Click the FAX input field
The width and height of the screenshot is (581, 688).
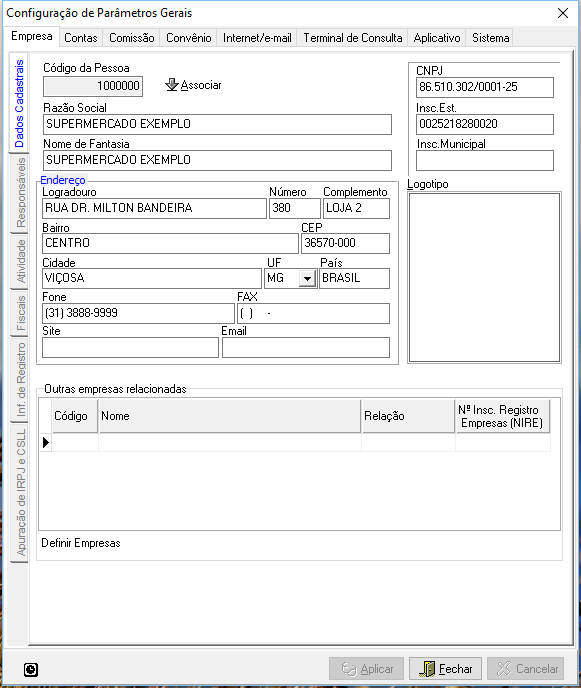click(313, 313)
